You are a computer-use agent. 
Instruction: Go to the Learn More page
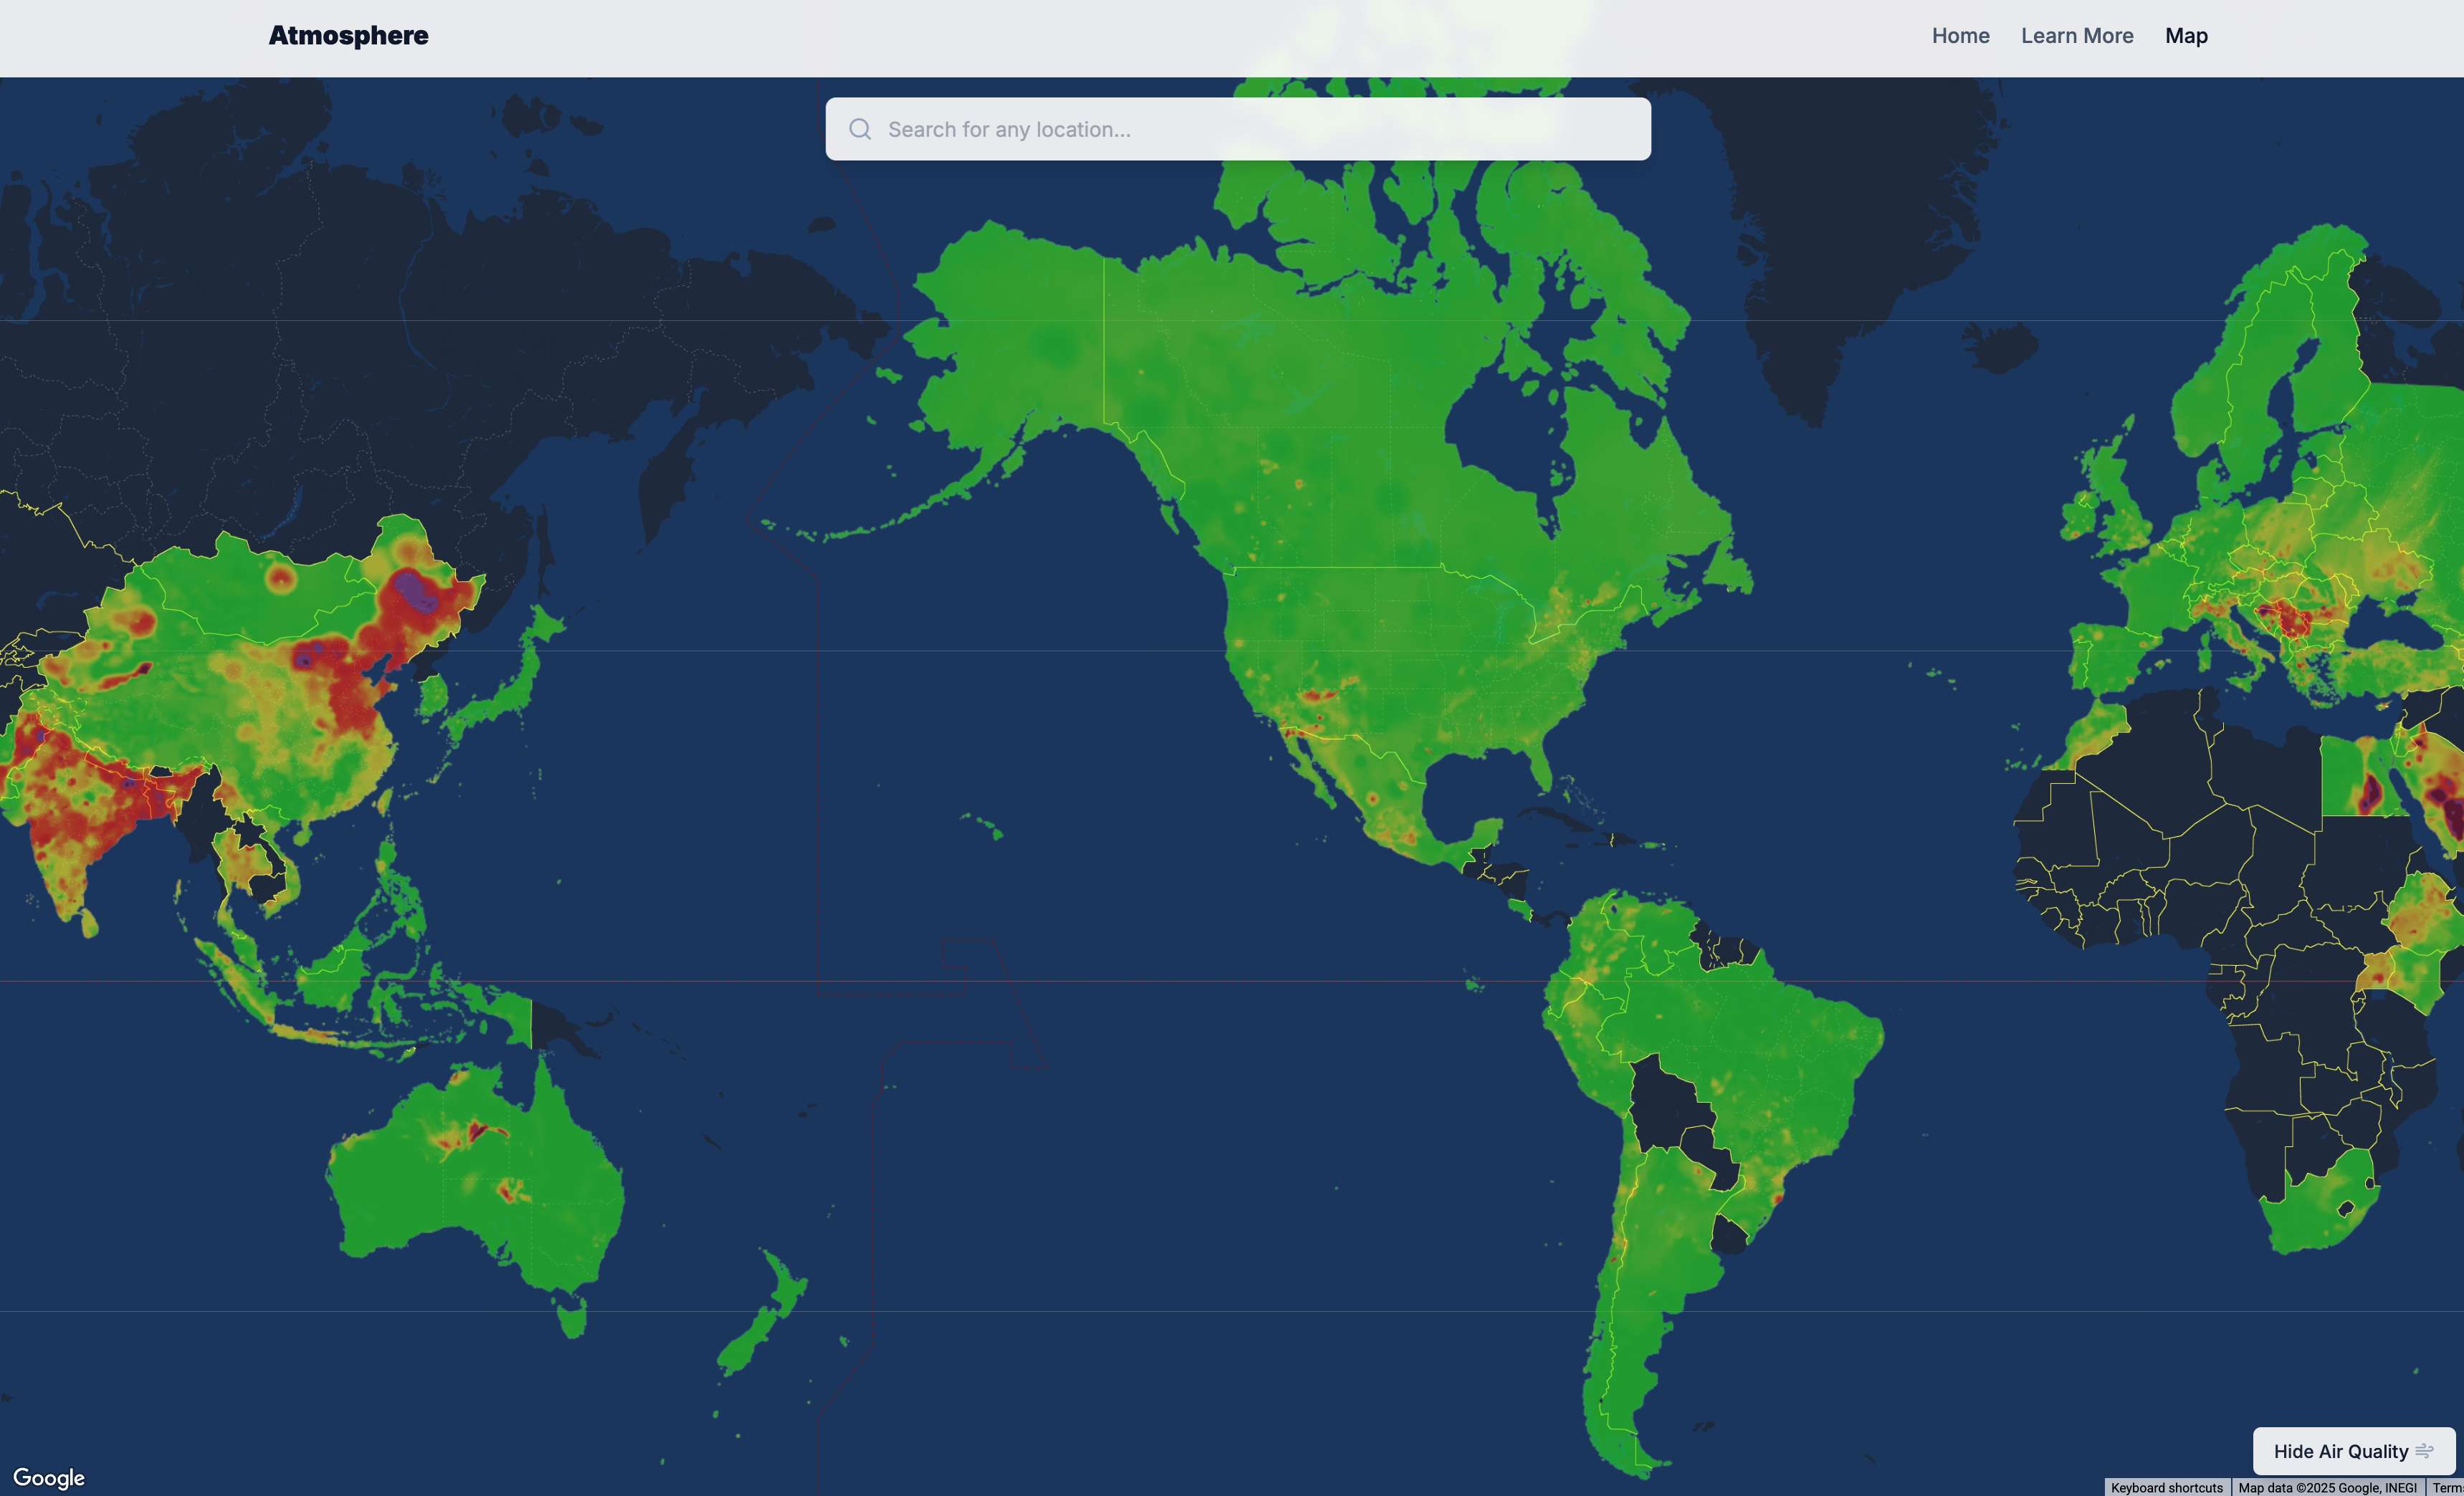pos(2077,36)
